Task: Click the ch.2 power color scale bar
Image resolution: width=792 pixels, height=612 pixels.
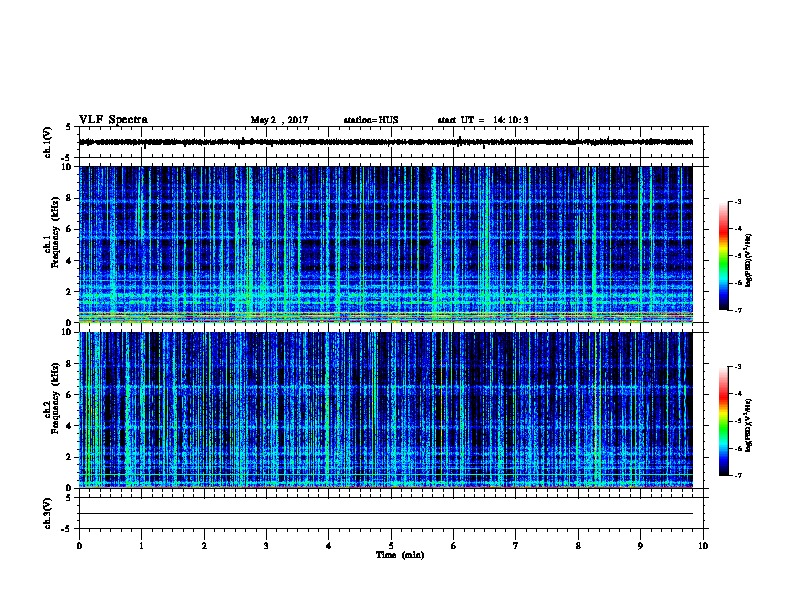Action: pos(724,421)
